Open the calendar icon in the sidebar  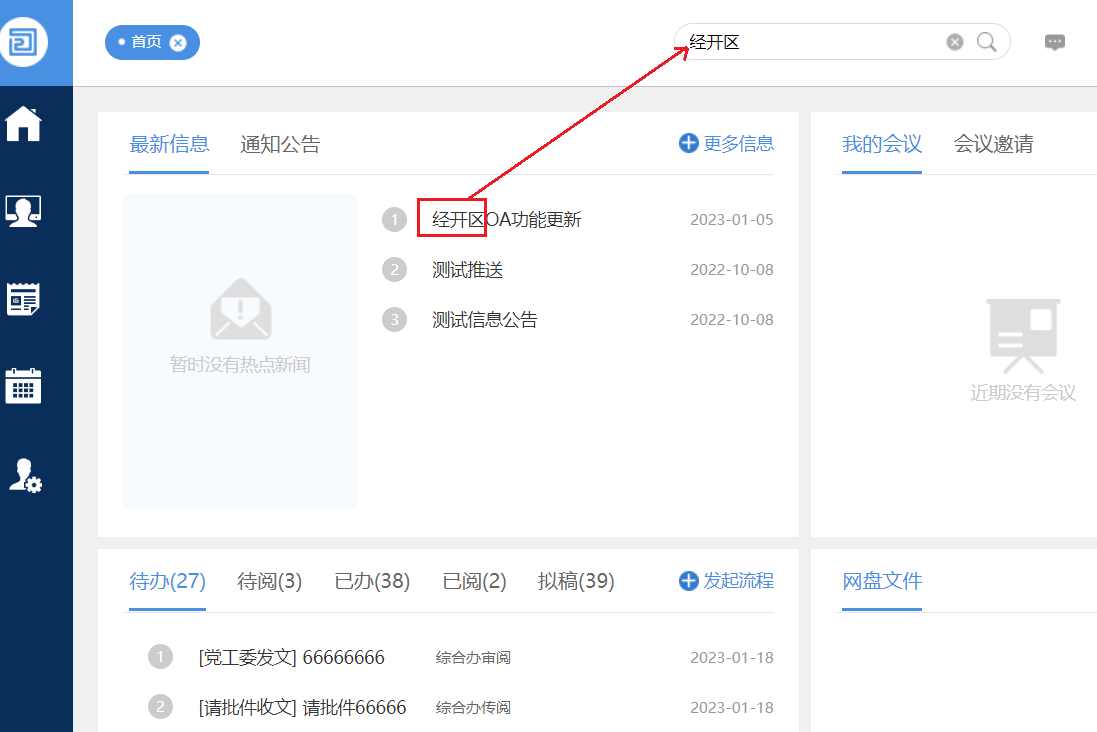[x=23, y=386]
